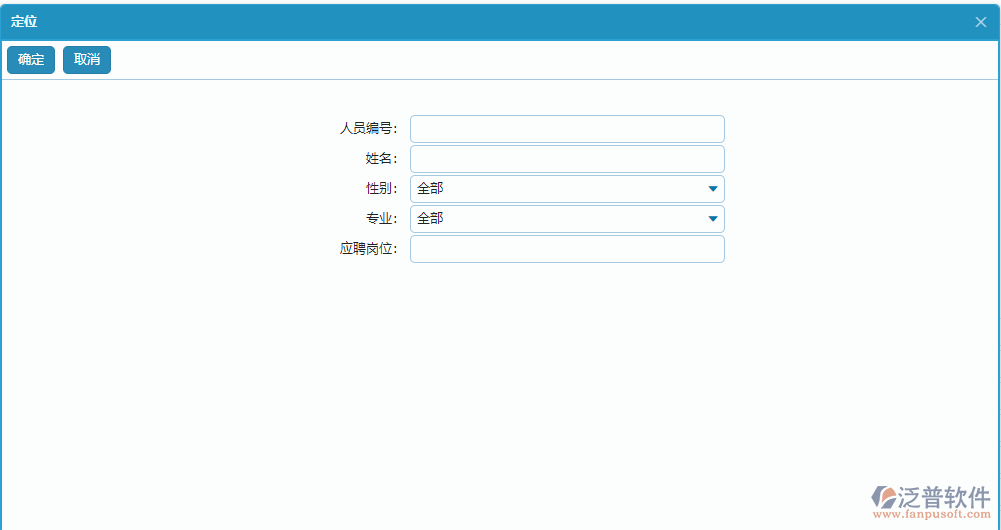Click the 应聘岗位 input box
The height and width of the screenshot is (530, 1001).
[x=566, y=249]
